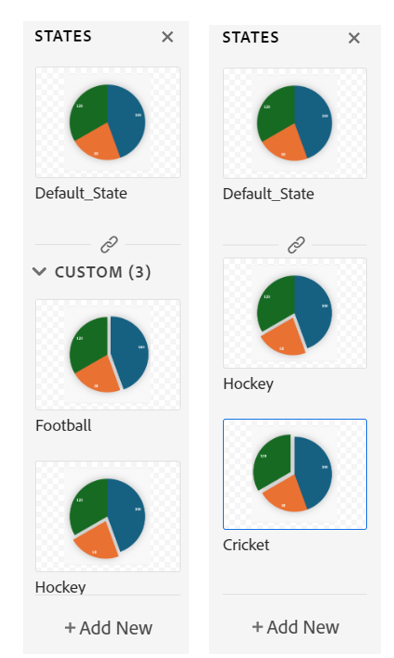Click the link icon in left panel
The image size is (394, 658).
109,245
